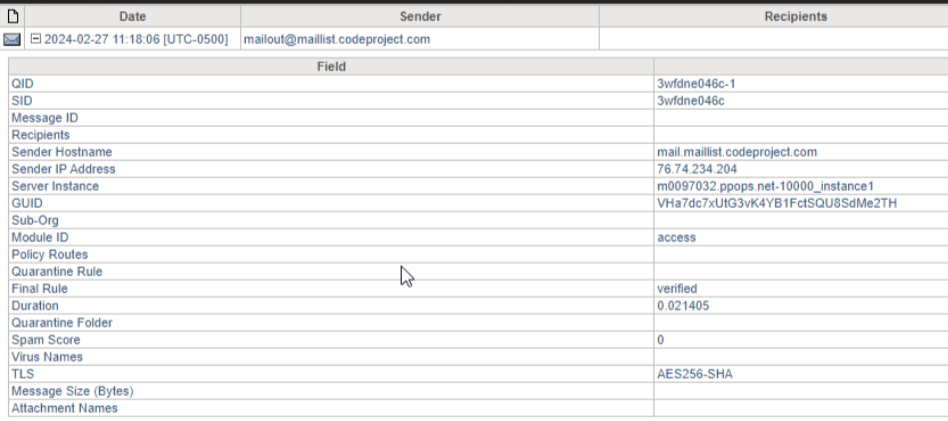This screenshot has width=948, height=421.
Task: Click the Sender Hostname field row
Action: [x=478, y=152]
